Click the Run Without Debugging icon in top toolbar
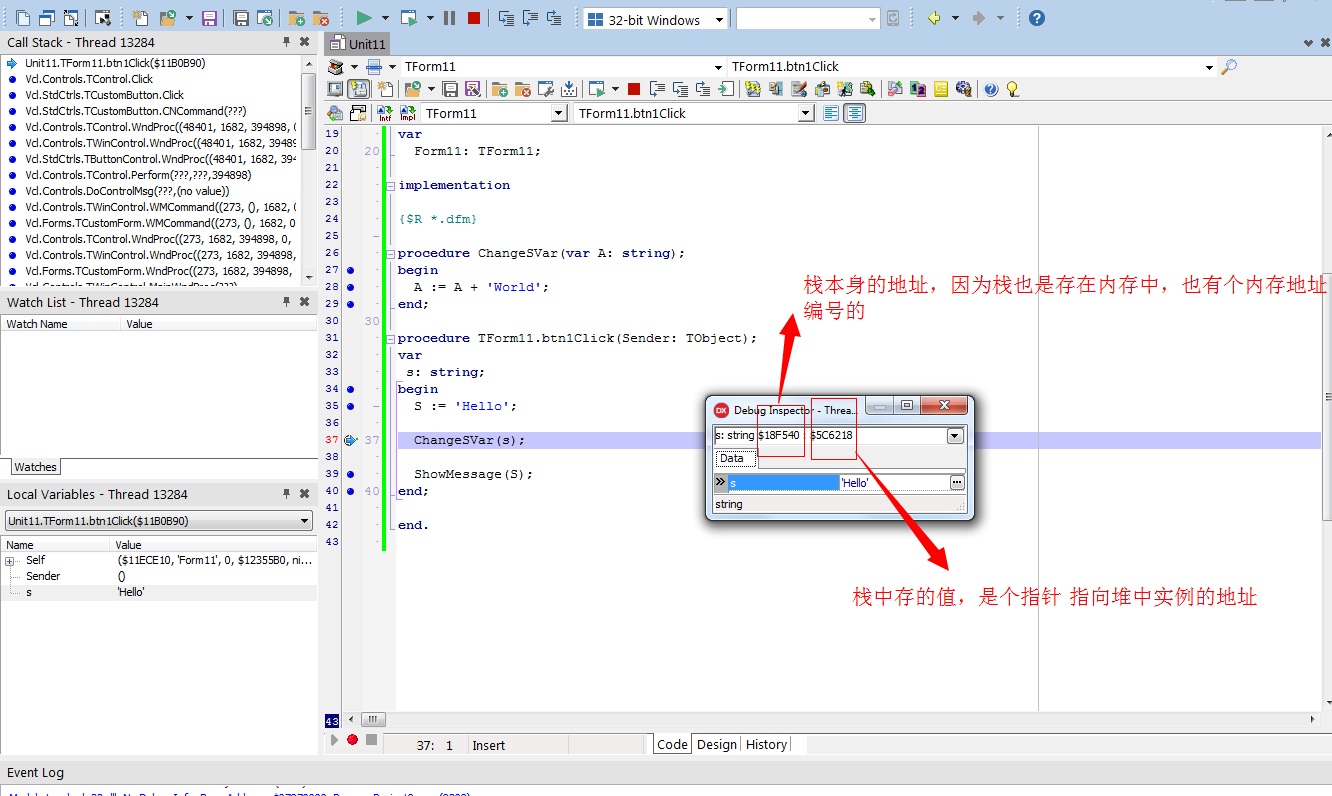Screen dimensions: 1332x796 pos(408,18)
